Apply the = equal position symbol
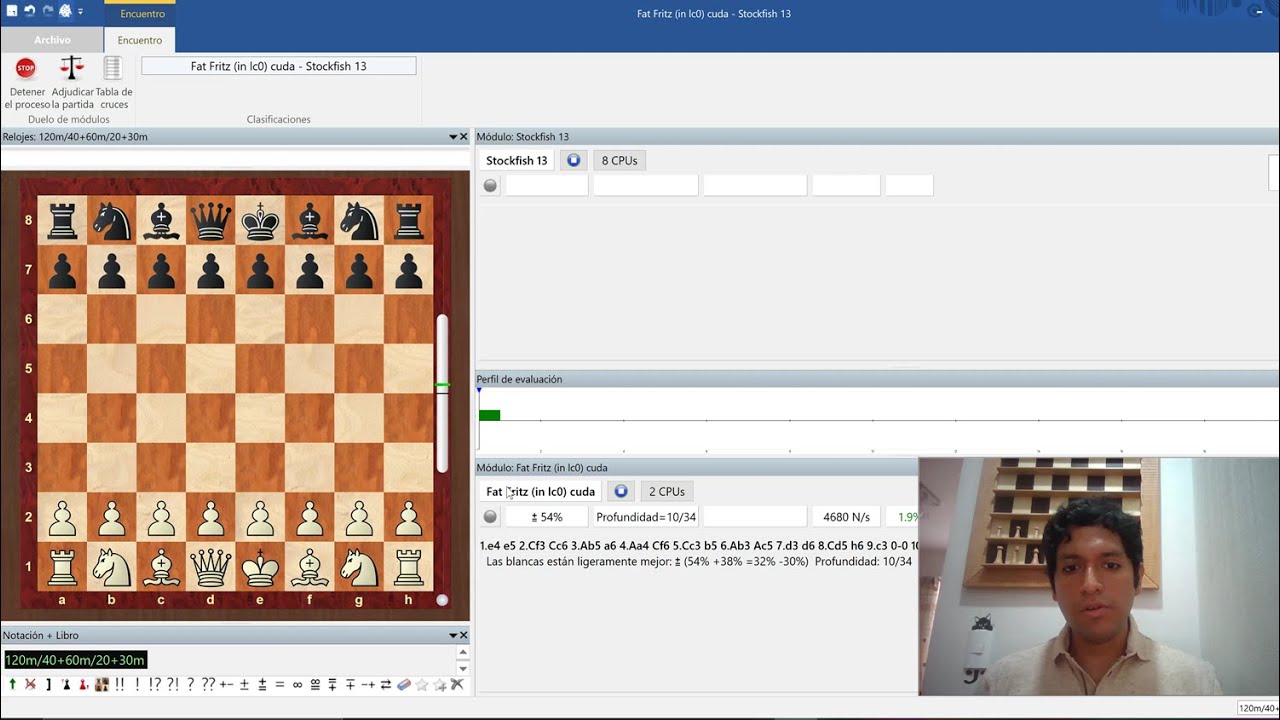1280x720 pixels. [x=279, y=685]
